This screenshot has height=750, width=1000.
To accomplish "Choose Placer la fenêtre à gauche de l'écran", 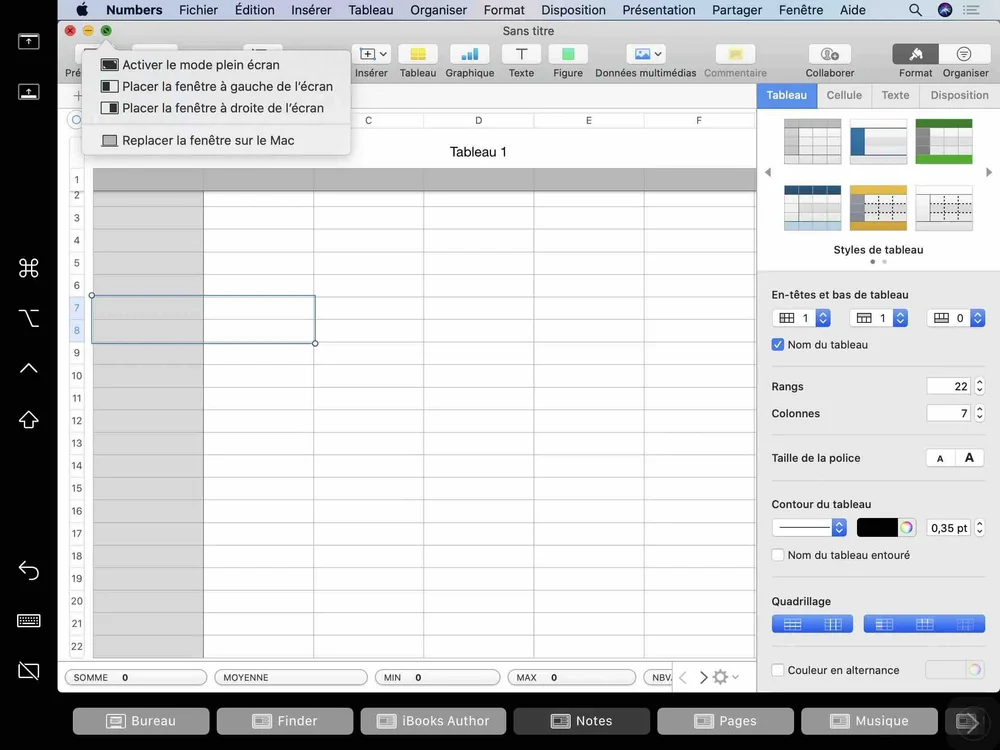I will (216, 86).
